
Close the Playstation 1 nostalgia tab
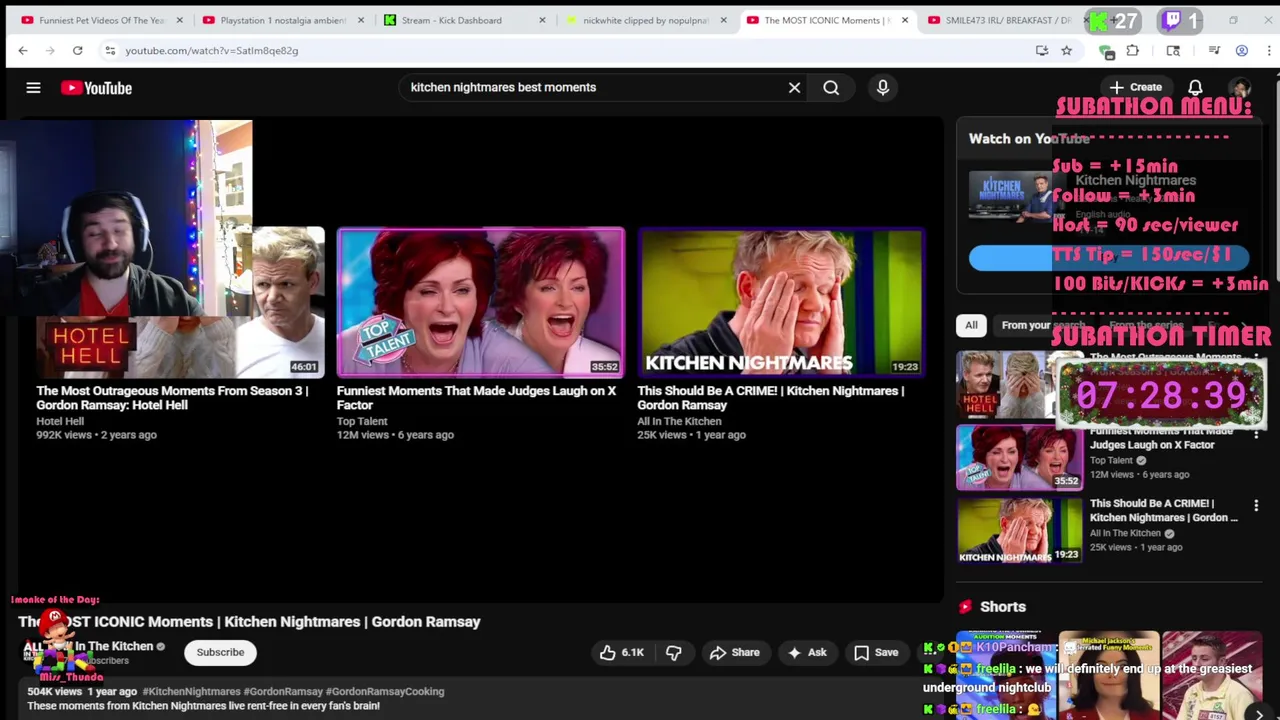(361, 20)
